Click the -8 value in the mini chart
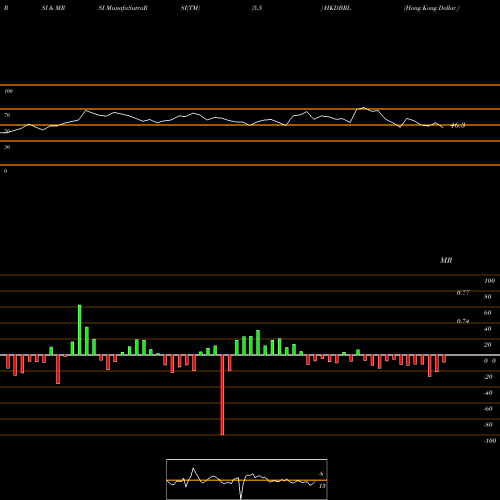Viewport: 500px width, 500px height. [321, 474]
